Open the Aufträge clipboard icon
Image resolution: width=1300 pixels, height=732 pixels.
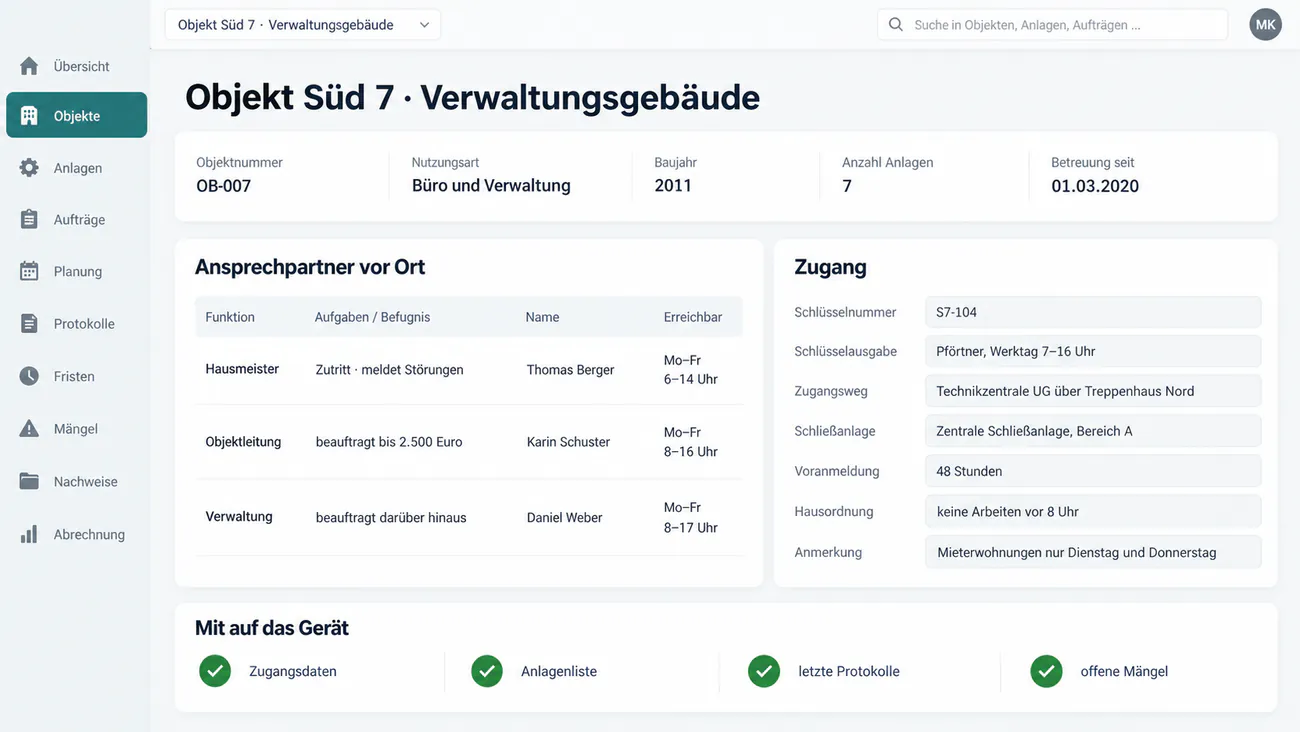pos(29,219)
